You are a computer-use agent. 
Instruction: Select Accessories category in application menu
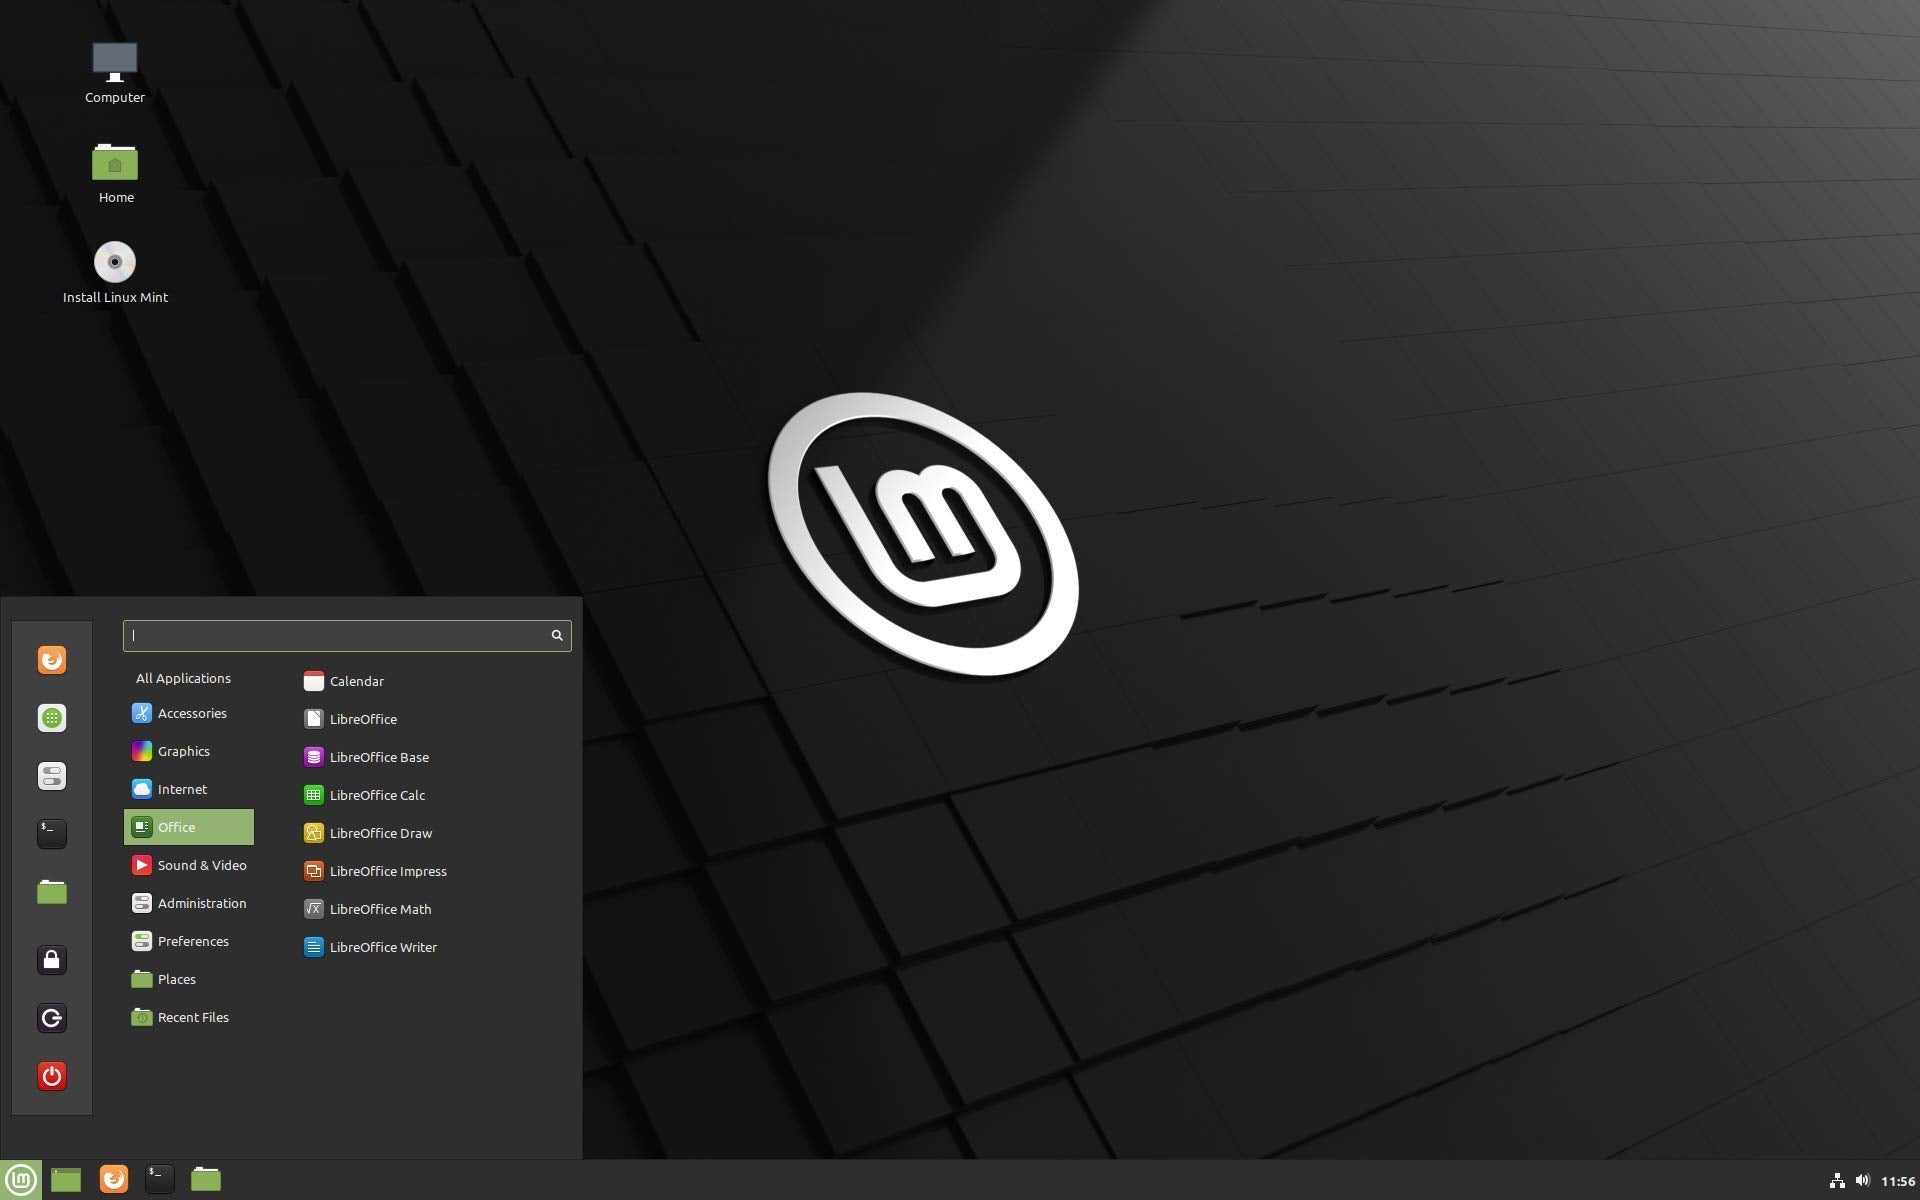(191, 713)
